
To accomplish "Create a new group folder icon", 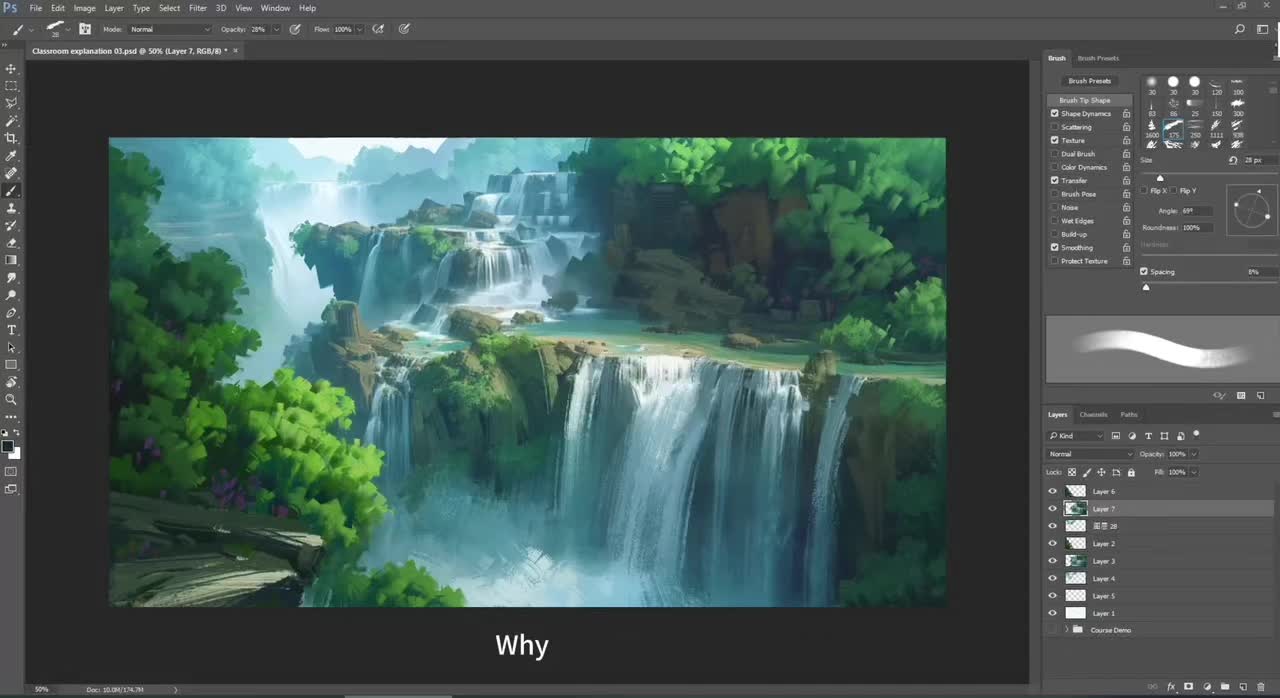I will (1225, 687).
